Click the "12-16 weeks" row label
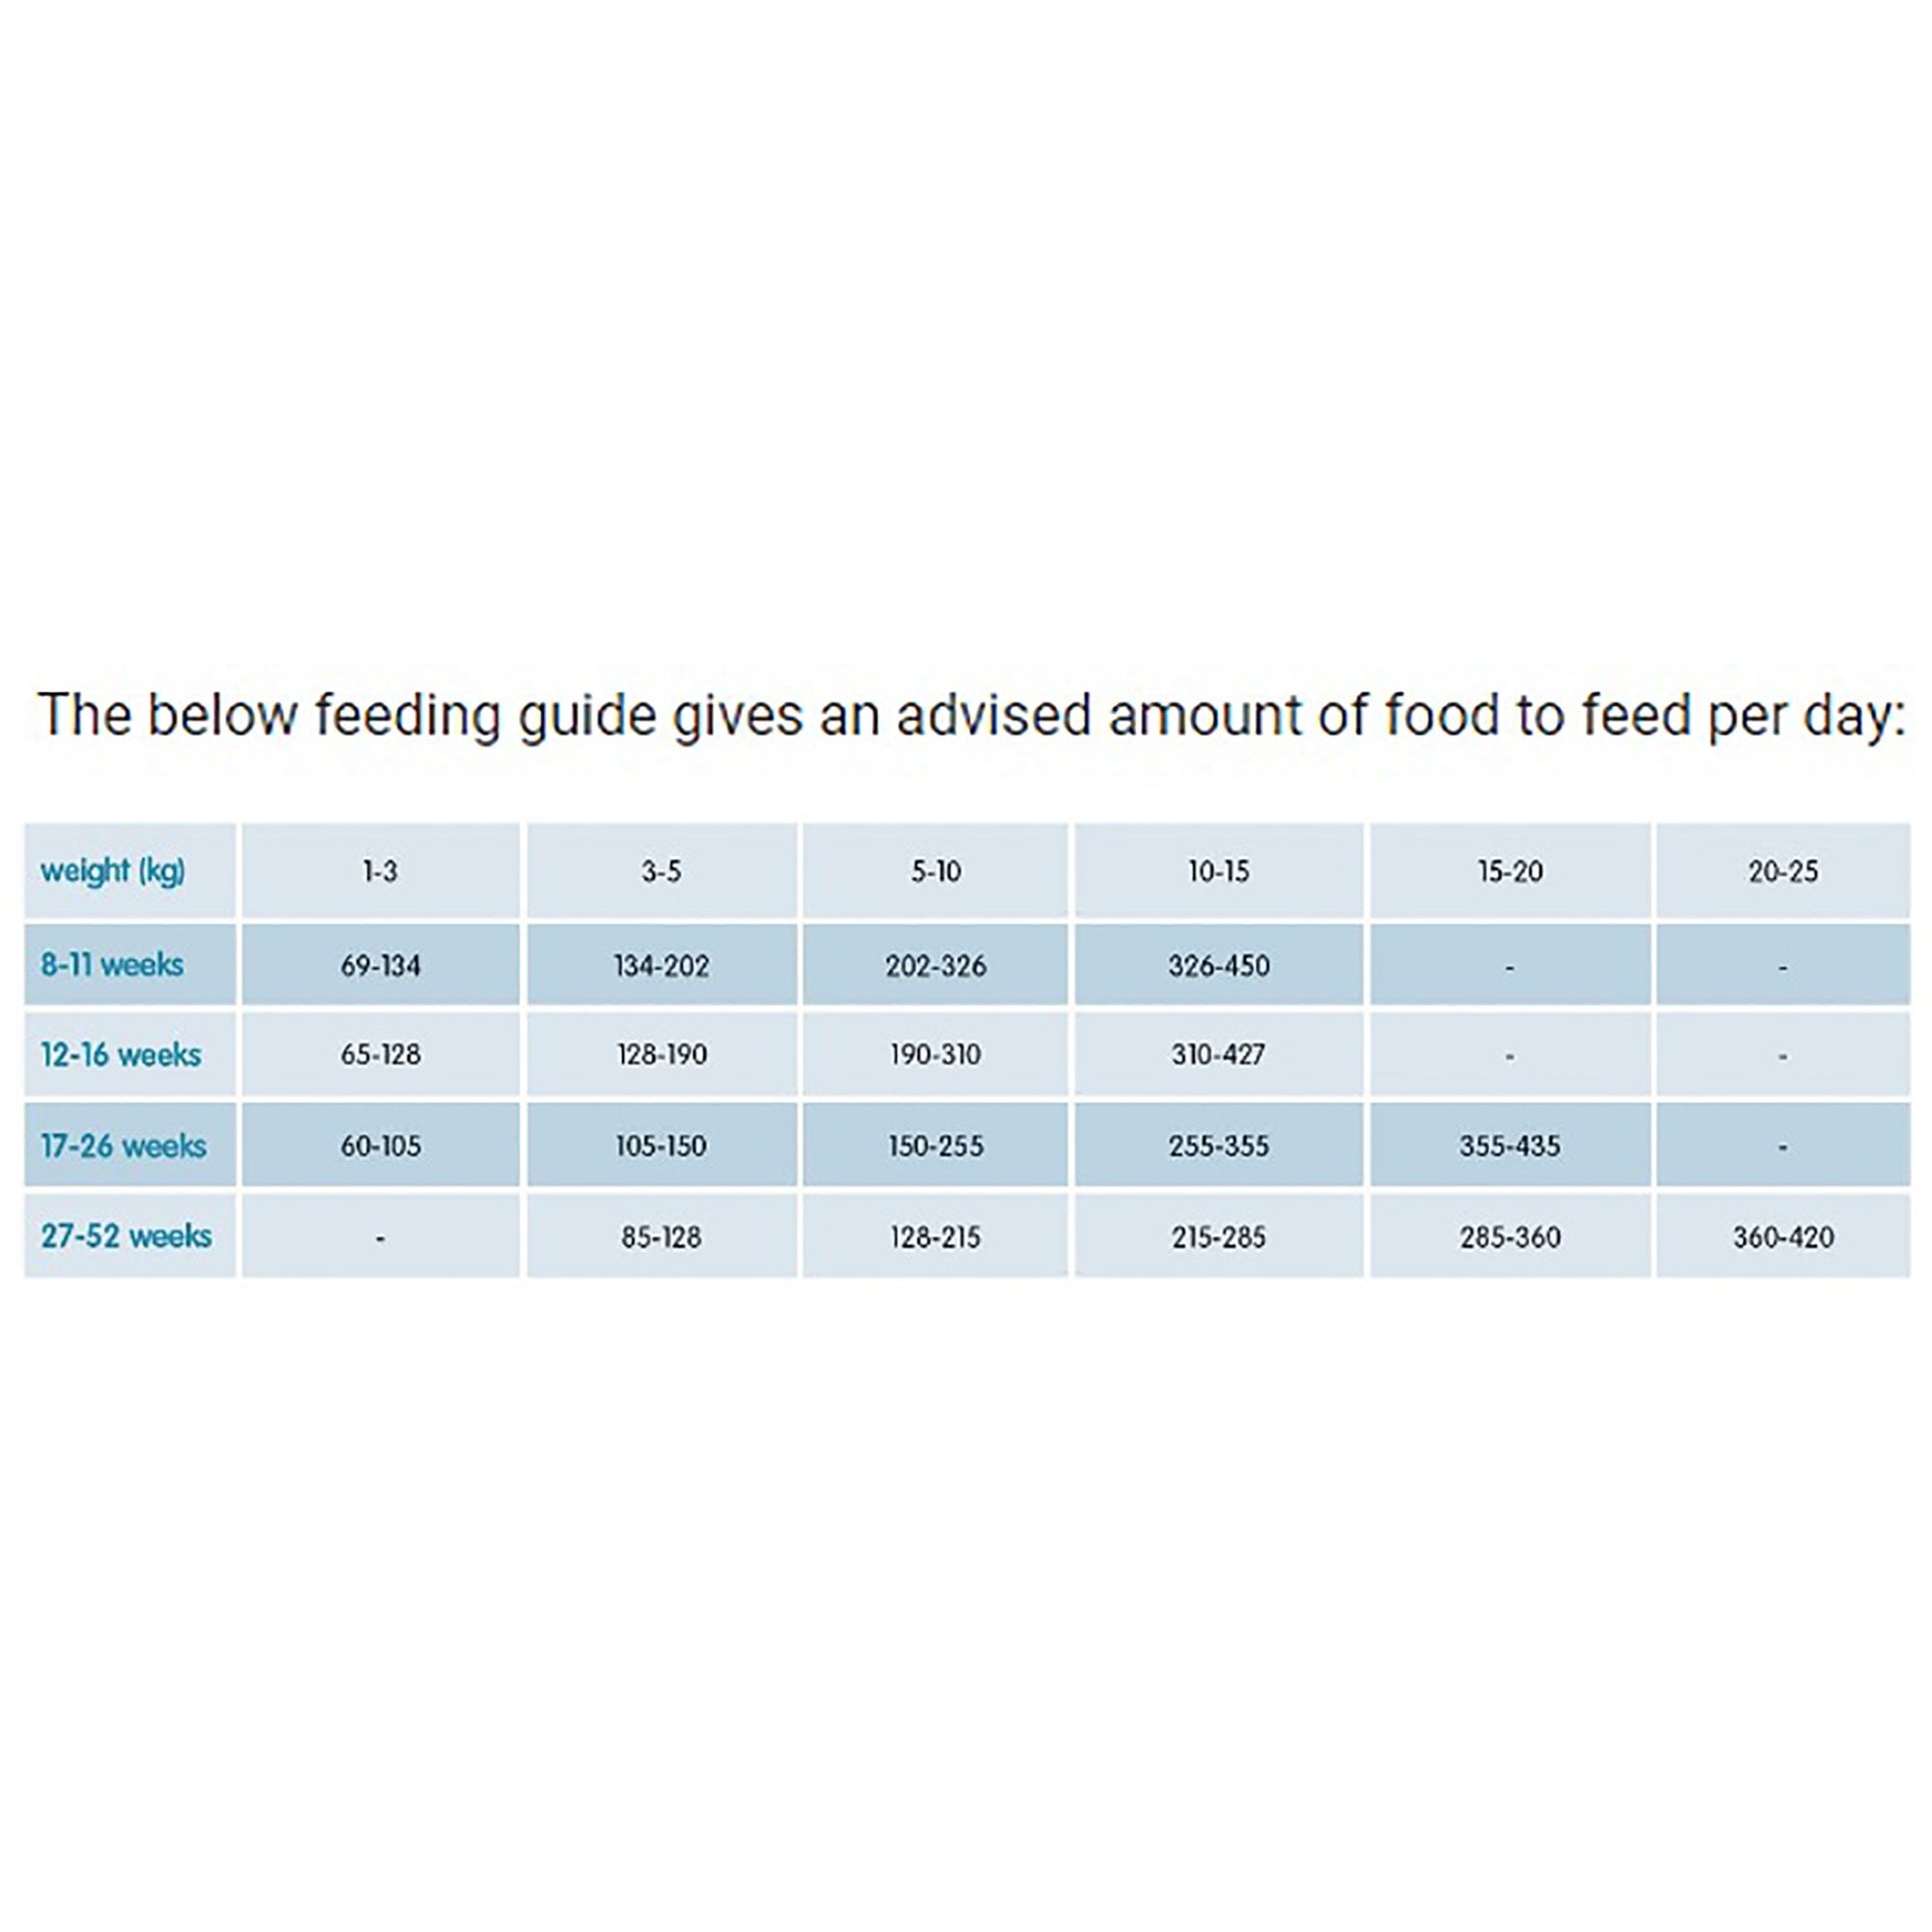This screenshot has height=1932, width=1932. click(121, 1055)
